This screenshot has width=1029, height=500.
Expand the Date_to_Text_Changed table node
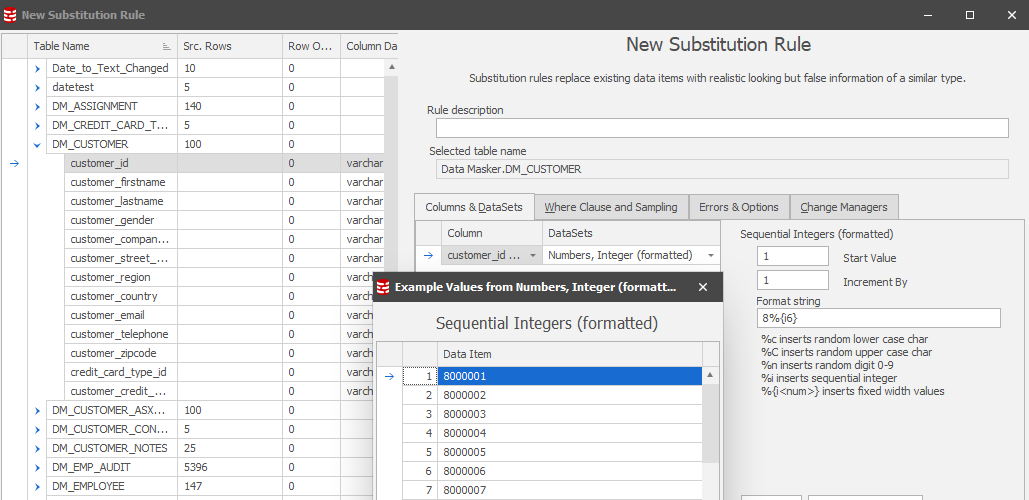[x=38, y=68]
